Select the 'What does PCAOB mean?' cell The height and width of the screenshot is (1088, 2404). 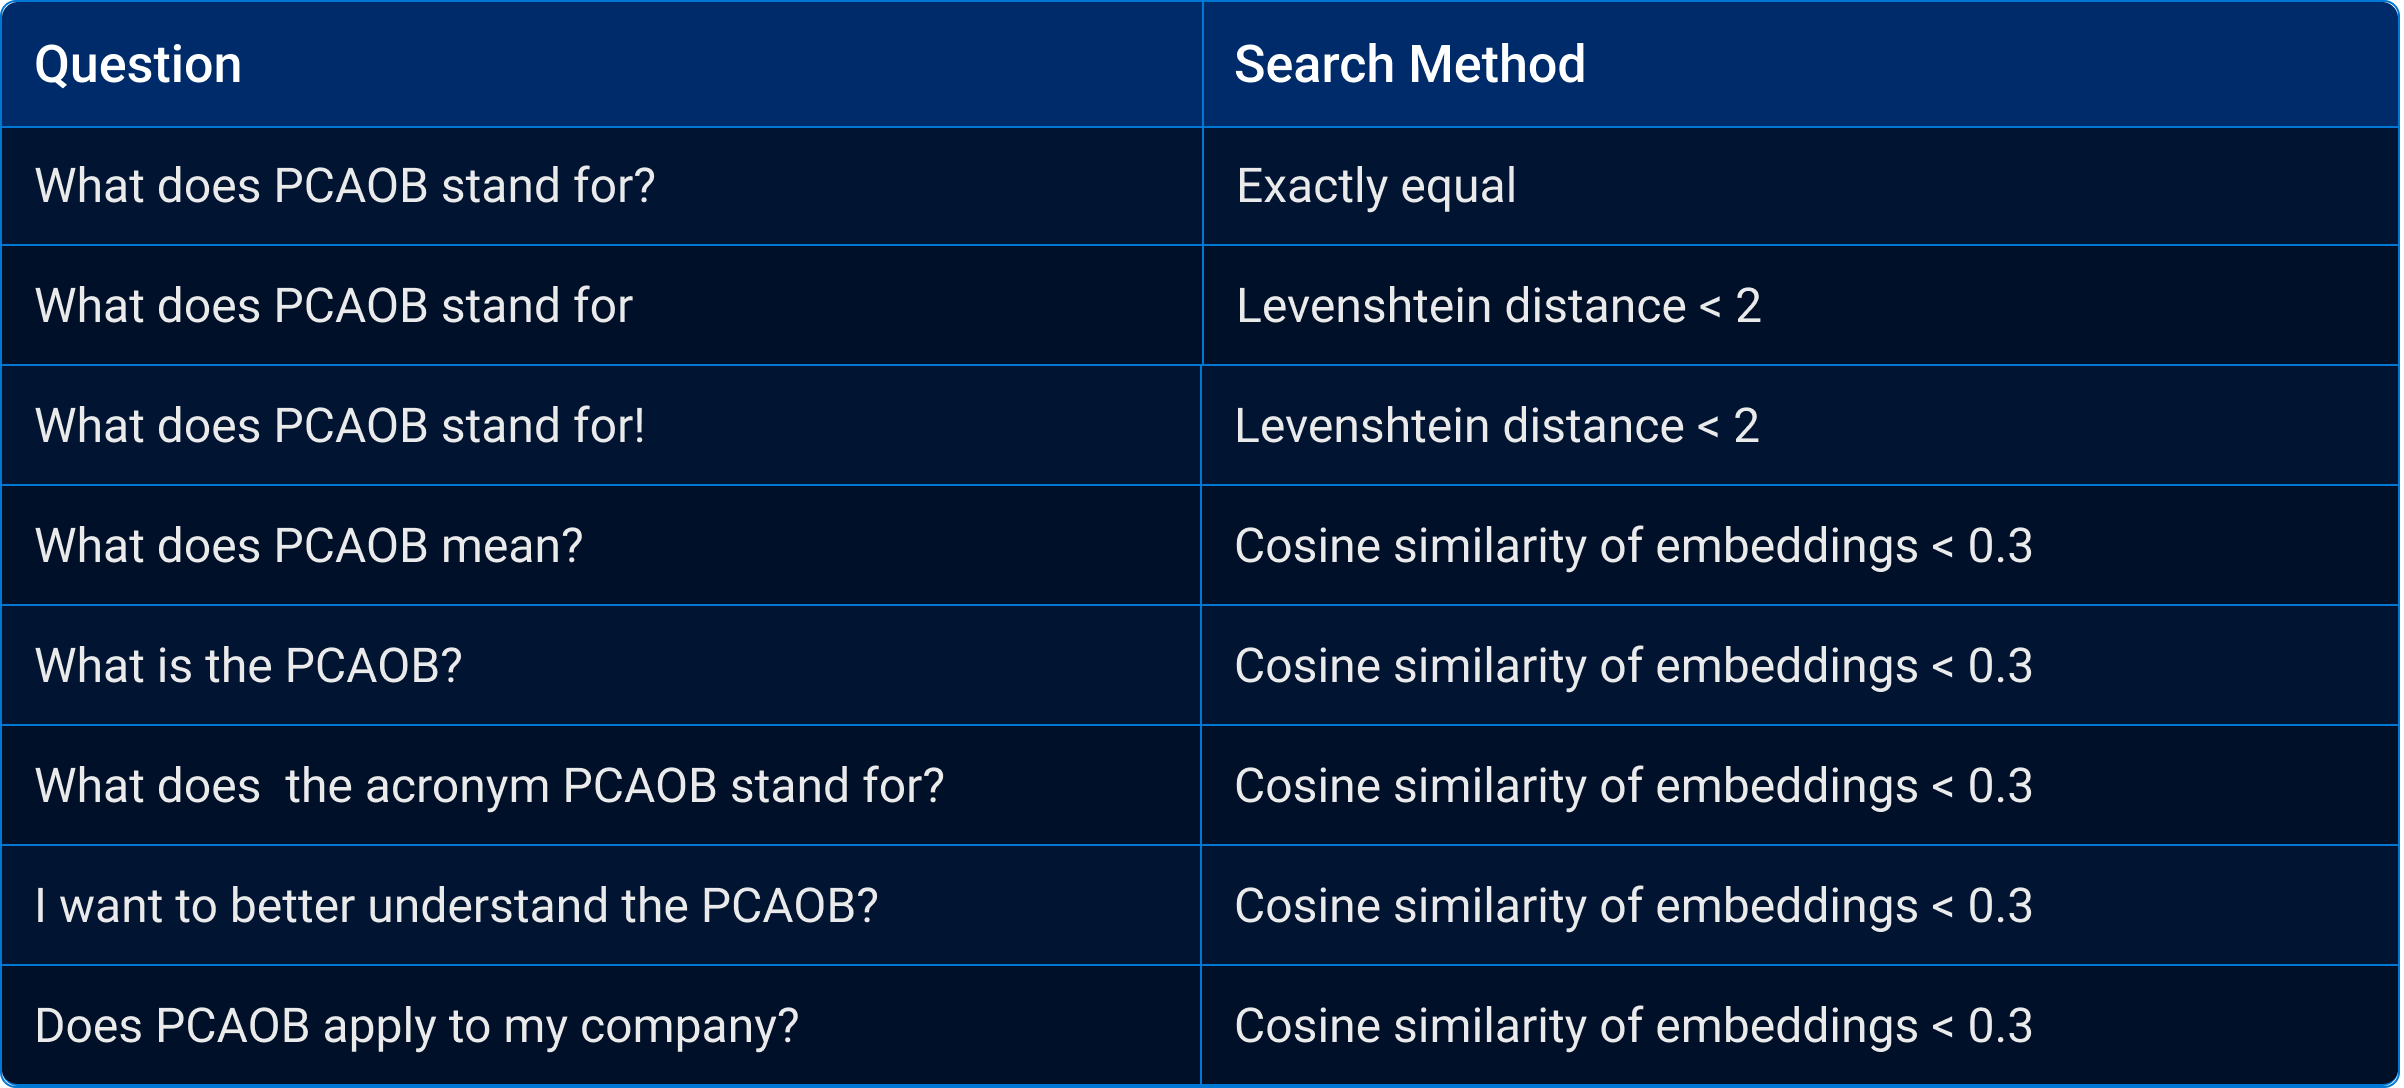(x=602, y=546)
